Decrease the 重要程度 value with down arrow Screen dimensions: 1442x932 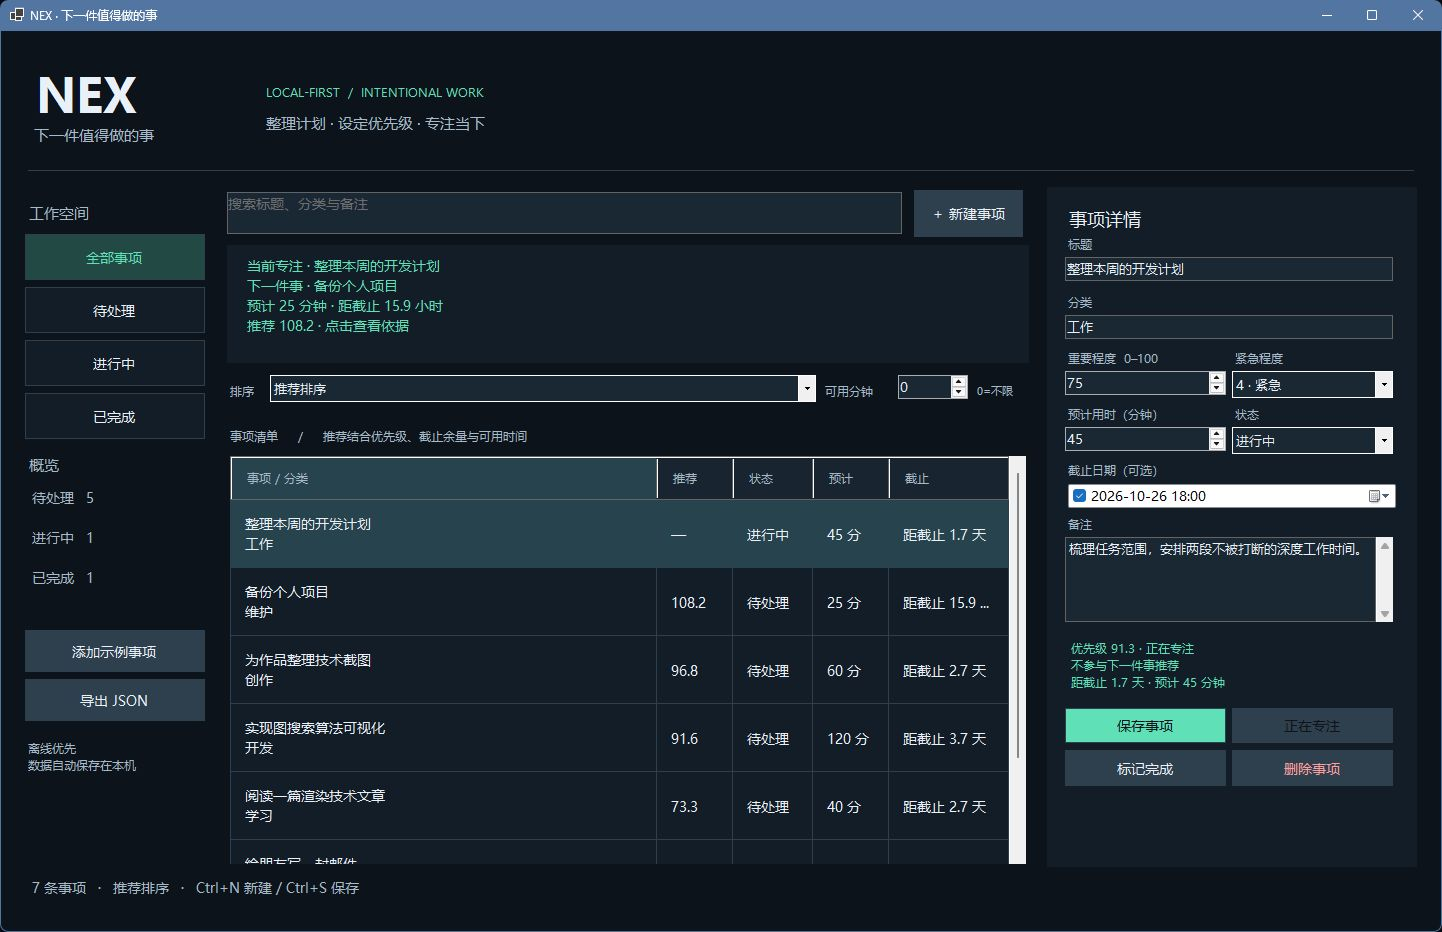[1217, 389]
